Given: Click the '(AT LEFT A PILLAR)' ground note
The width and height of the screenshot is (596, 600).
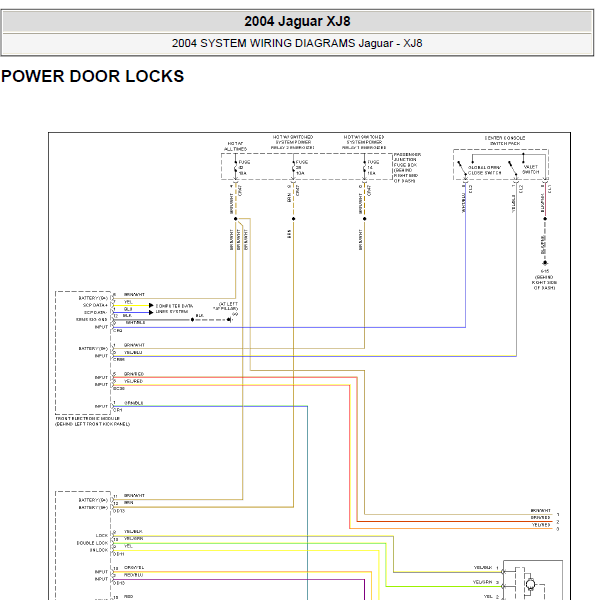Looking at the screenshot, I should tap(226, 306).
